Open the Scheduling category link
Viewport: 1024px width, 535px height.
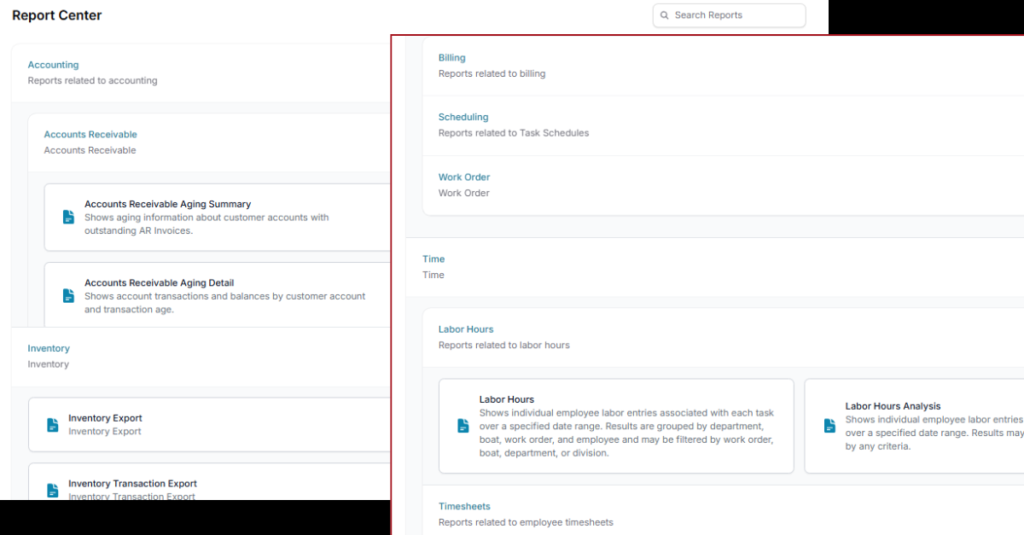(463, 117)
